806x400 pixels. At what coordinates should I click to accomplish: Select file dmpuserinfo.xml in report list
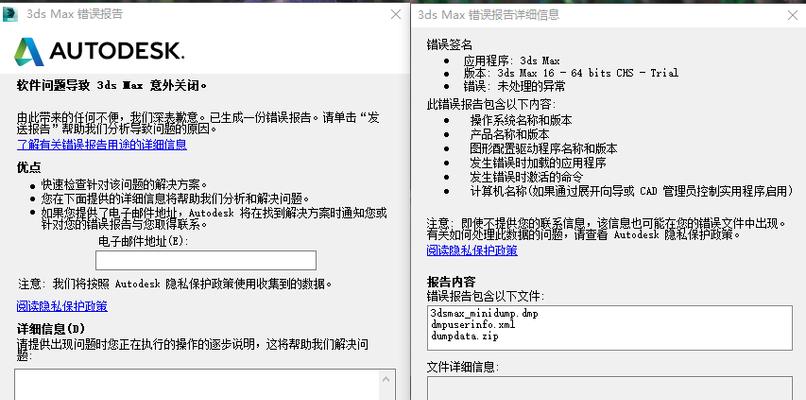point(473,324)
